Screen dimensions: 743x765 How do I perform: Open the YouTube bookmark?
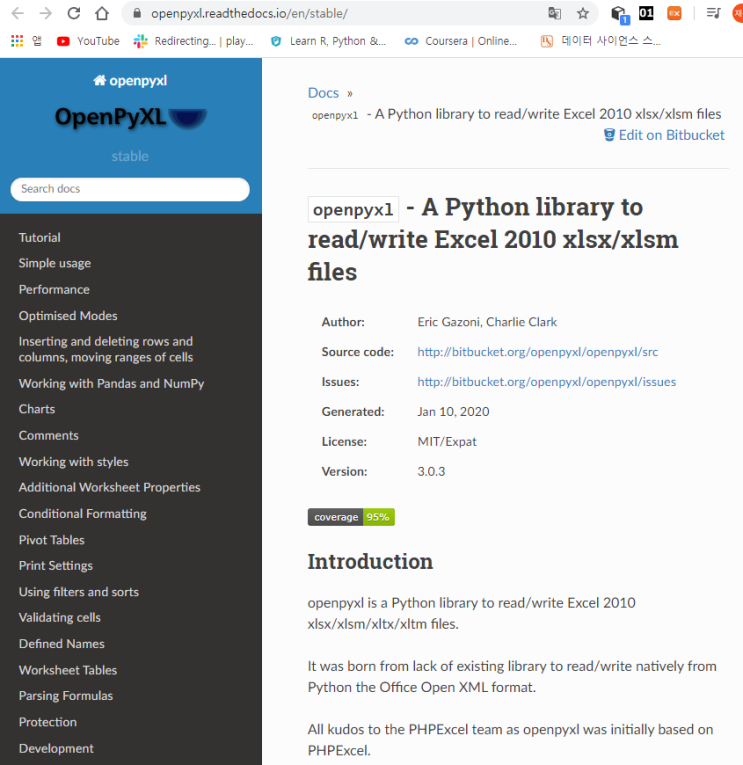pos(88,41)
